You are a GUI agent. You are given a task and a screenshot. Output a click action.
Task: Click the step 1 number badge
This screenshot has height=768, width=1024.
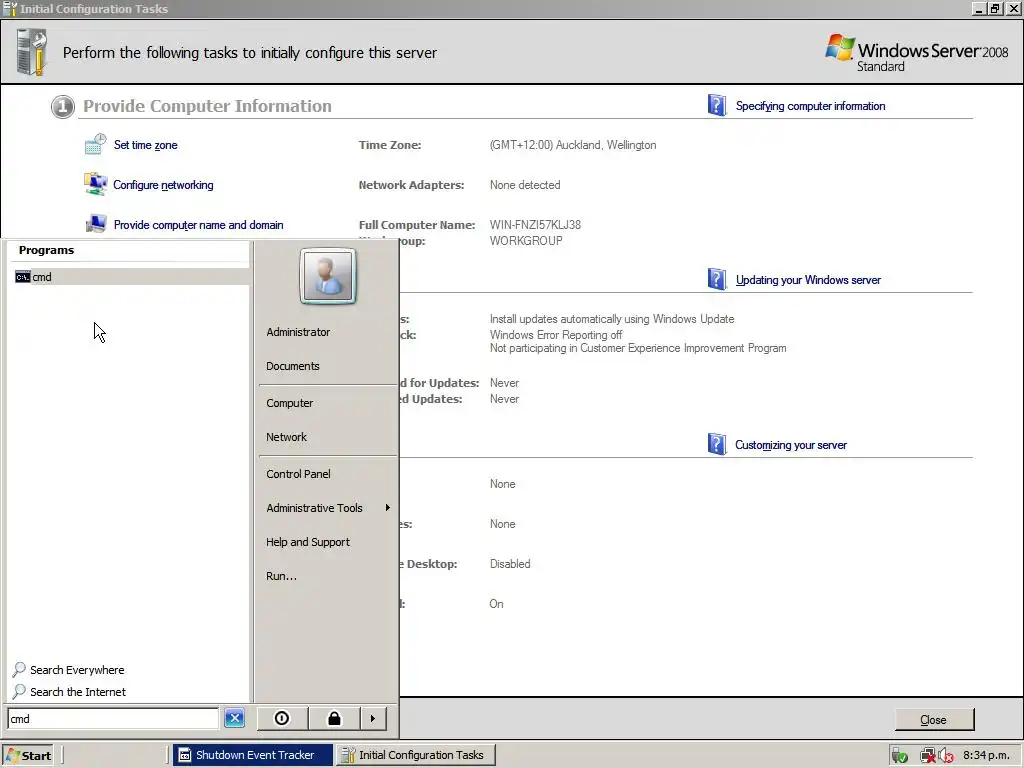coord(63,106)
